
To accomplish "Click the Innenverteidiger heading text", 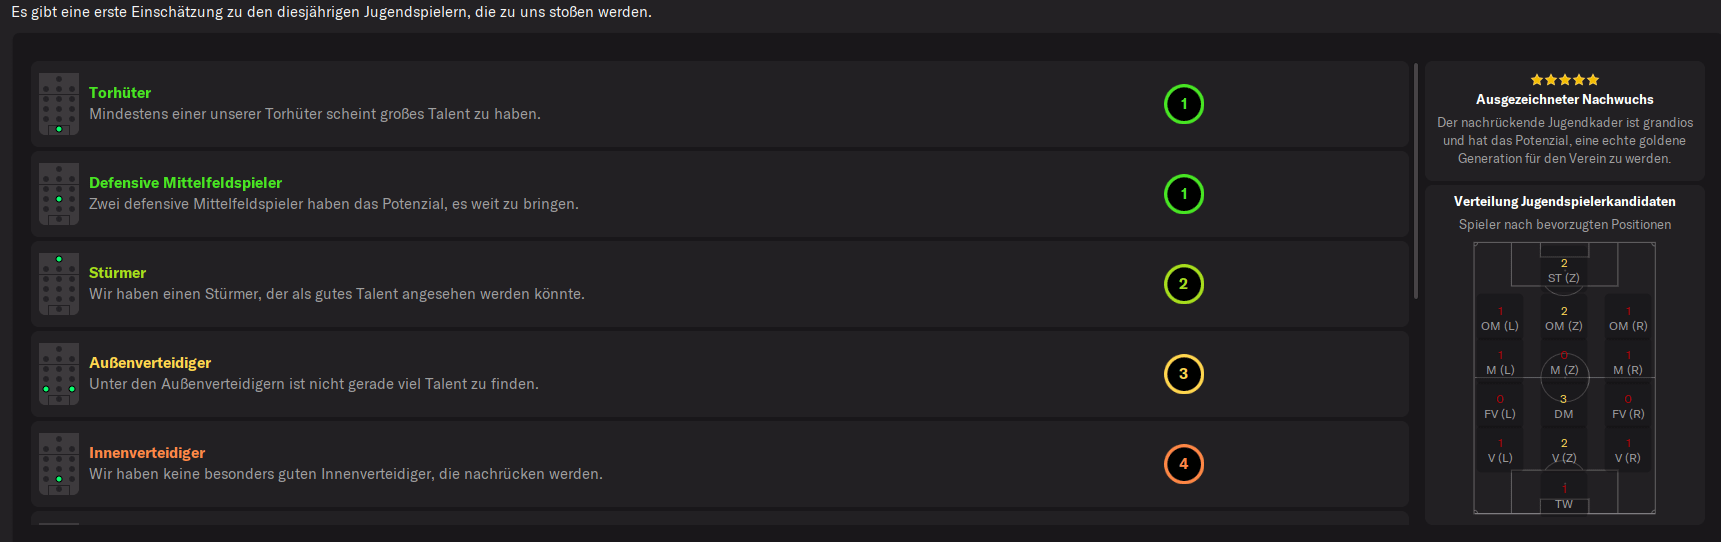I will click(147, 453).
